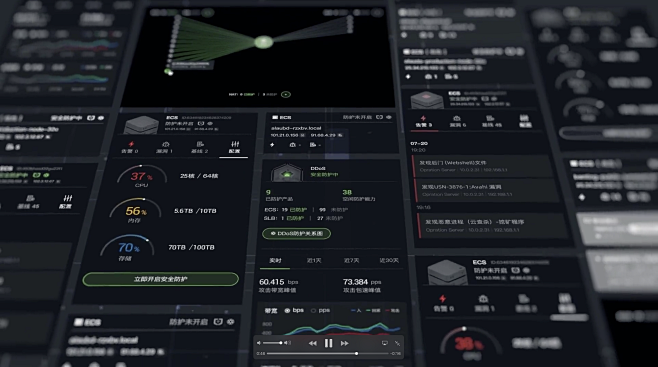Mute using the low-volume speaker icon
The width and height of the screenshot is (658, 367).
(x=259, y=343)
